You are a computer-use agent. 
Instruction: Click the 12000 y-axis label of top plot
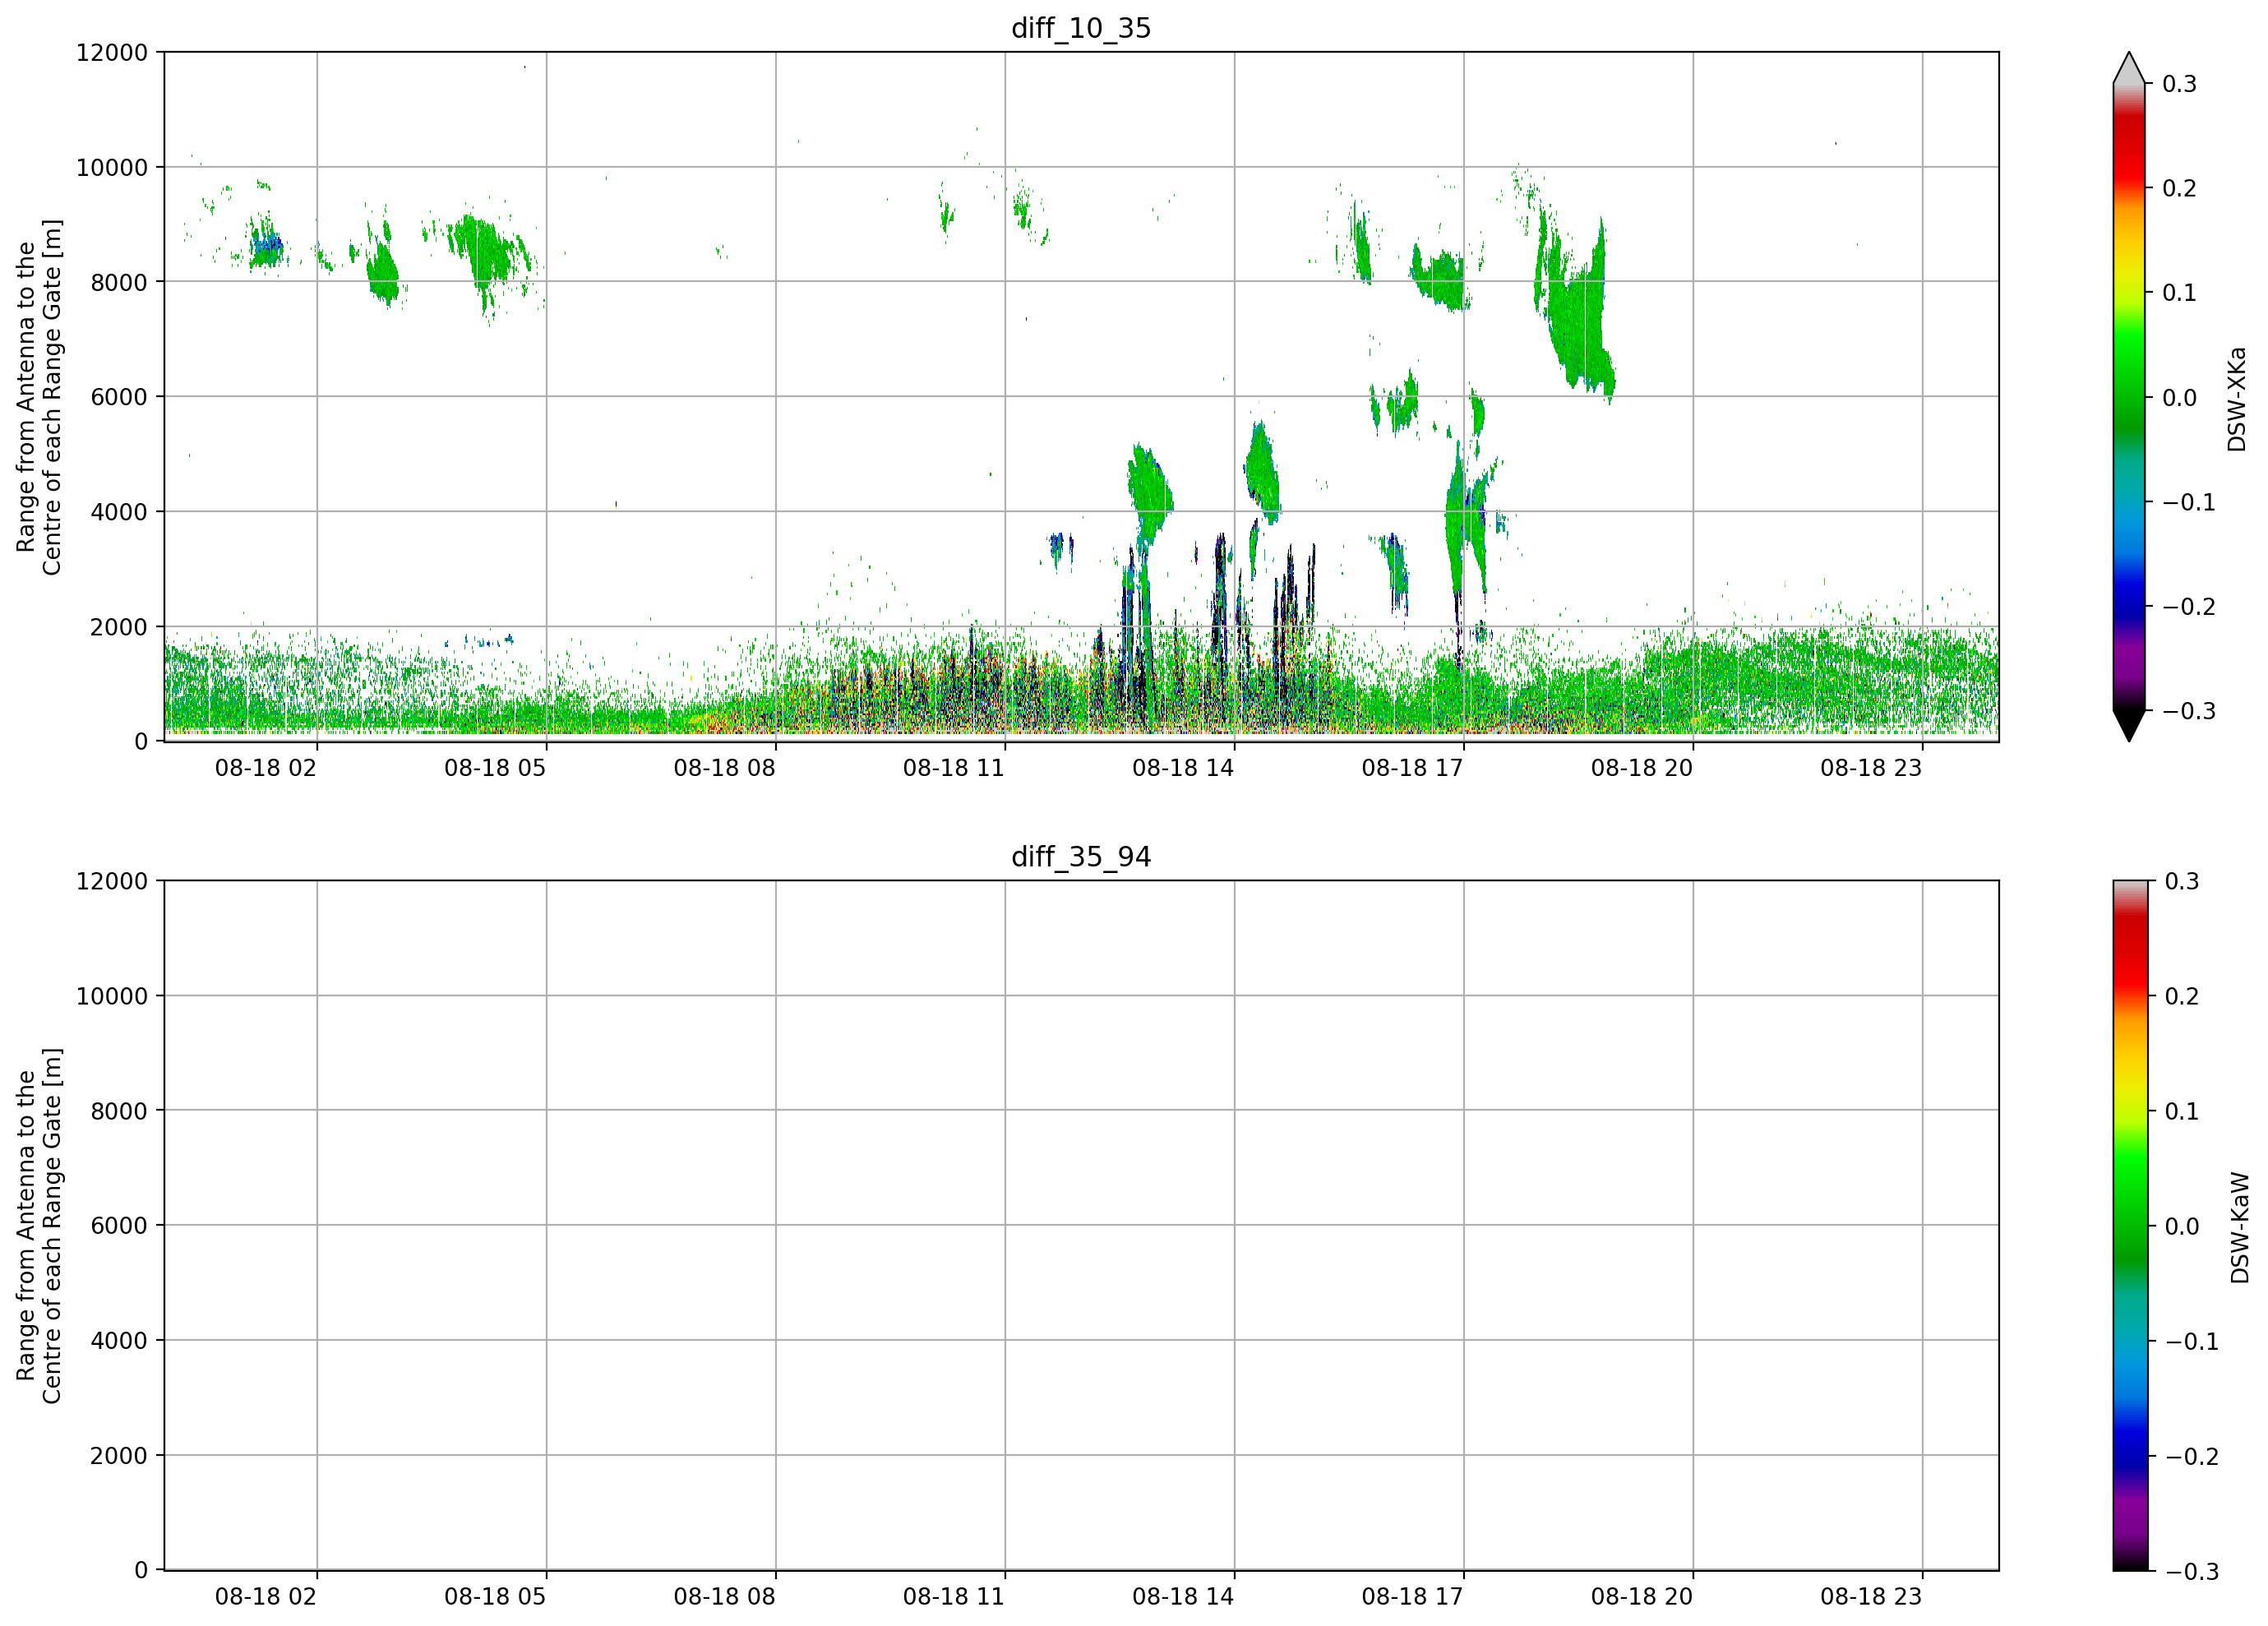112,52
